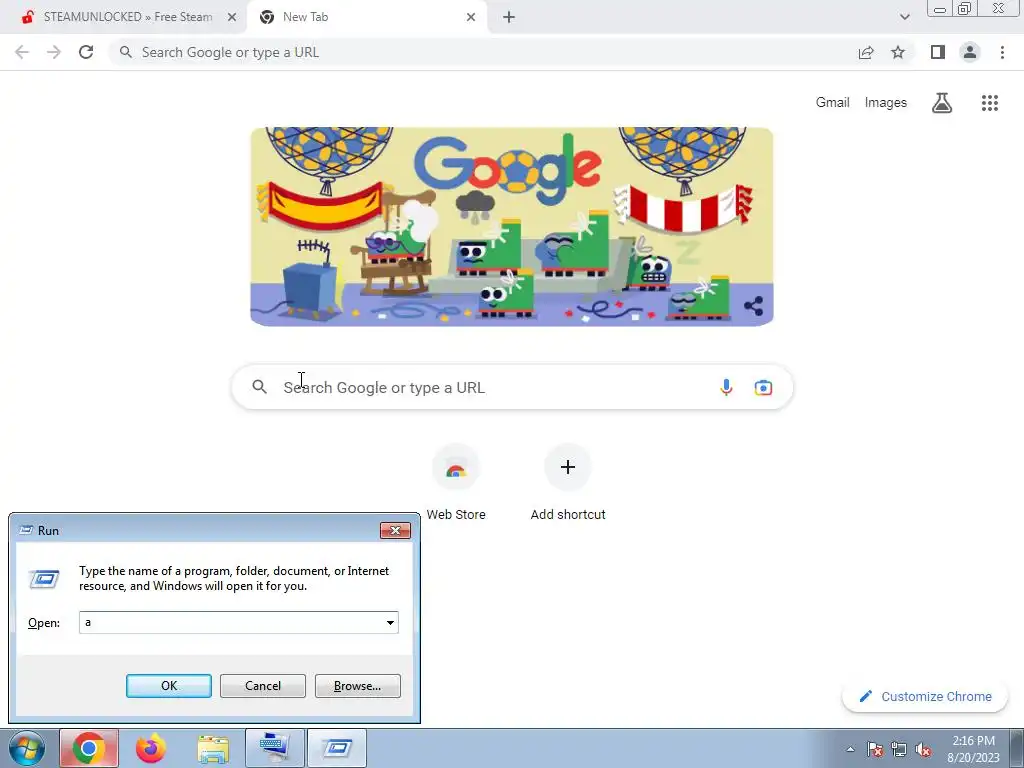Click the Add shortcut plus tile
This screenshot has height=768, width=1024.
pos(568,482)
